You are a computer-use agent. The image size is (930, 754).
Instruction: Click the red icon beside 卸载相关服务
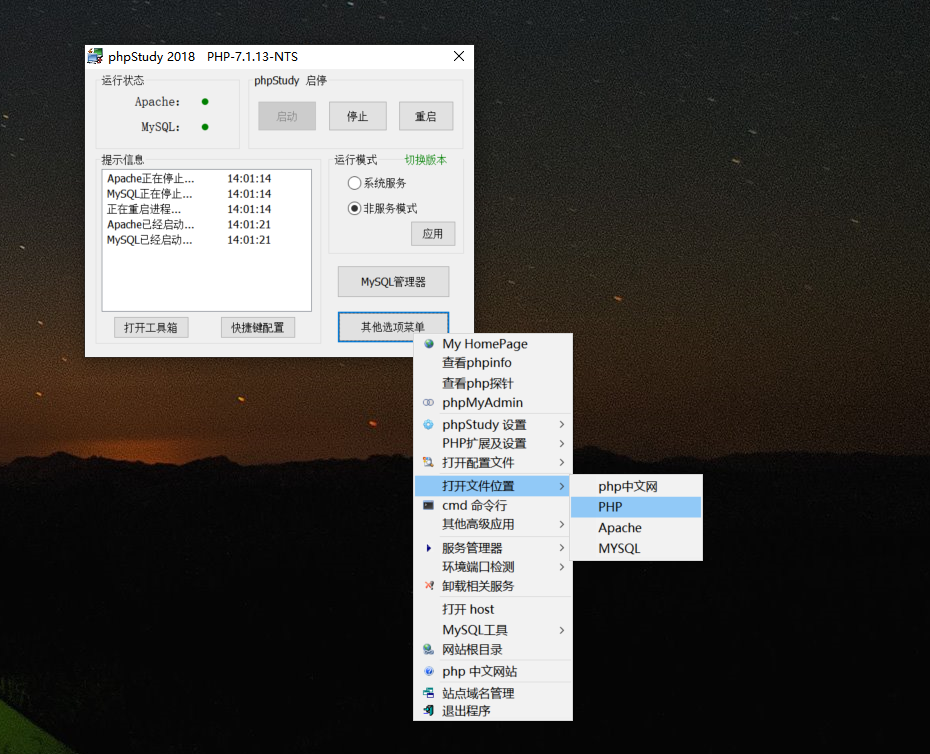(429, 586)
